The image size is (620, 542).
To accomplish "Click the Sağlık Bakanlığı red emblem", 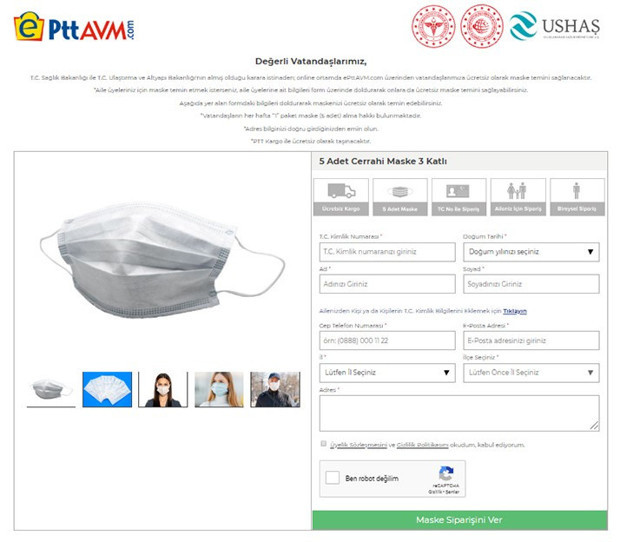I will tap(433, 26).
